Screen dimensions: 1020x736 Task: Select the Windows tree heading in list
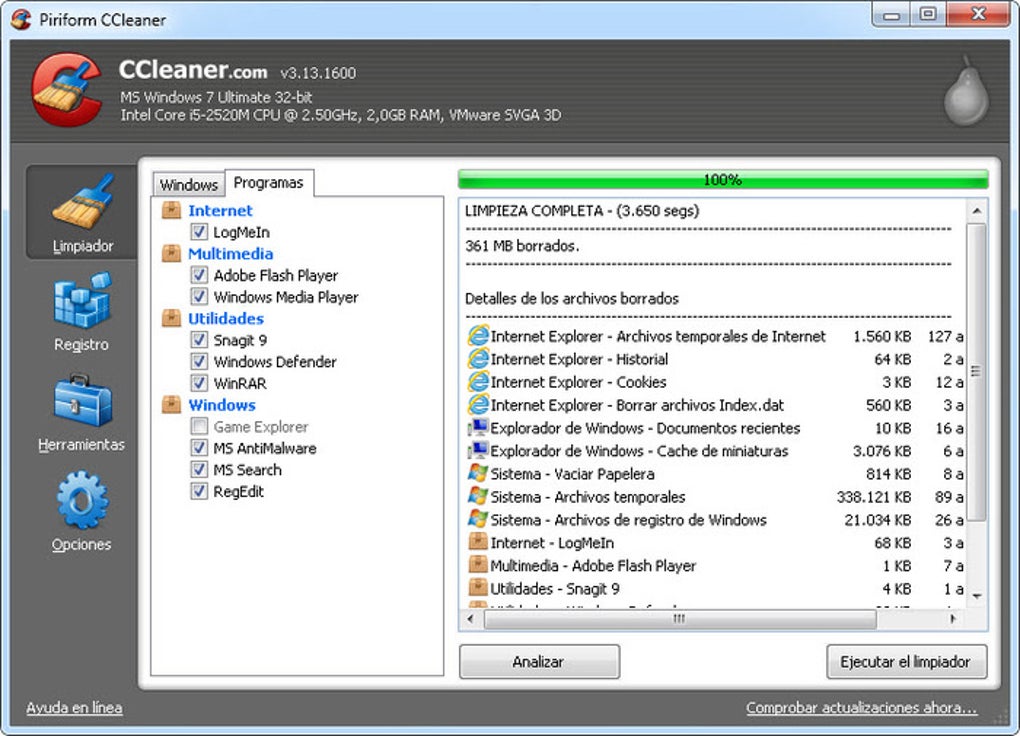tap(222, 405)
